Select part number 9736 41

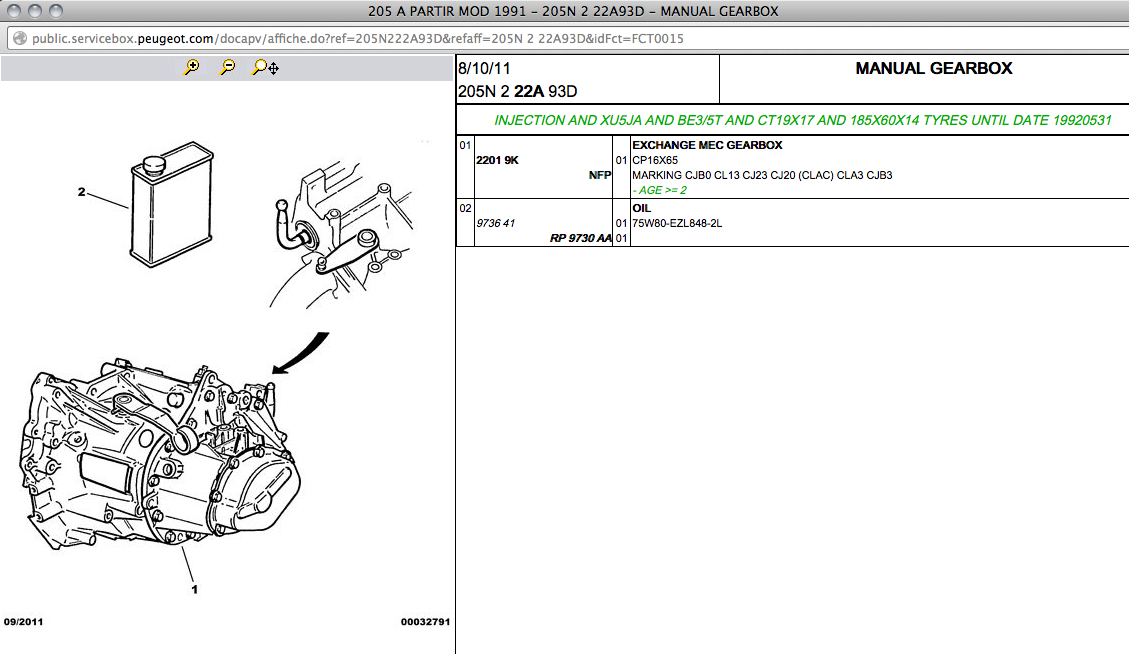coord(495,223)
